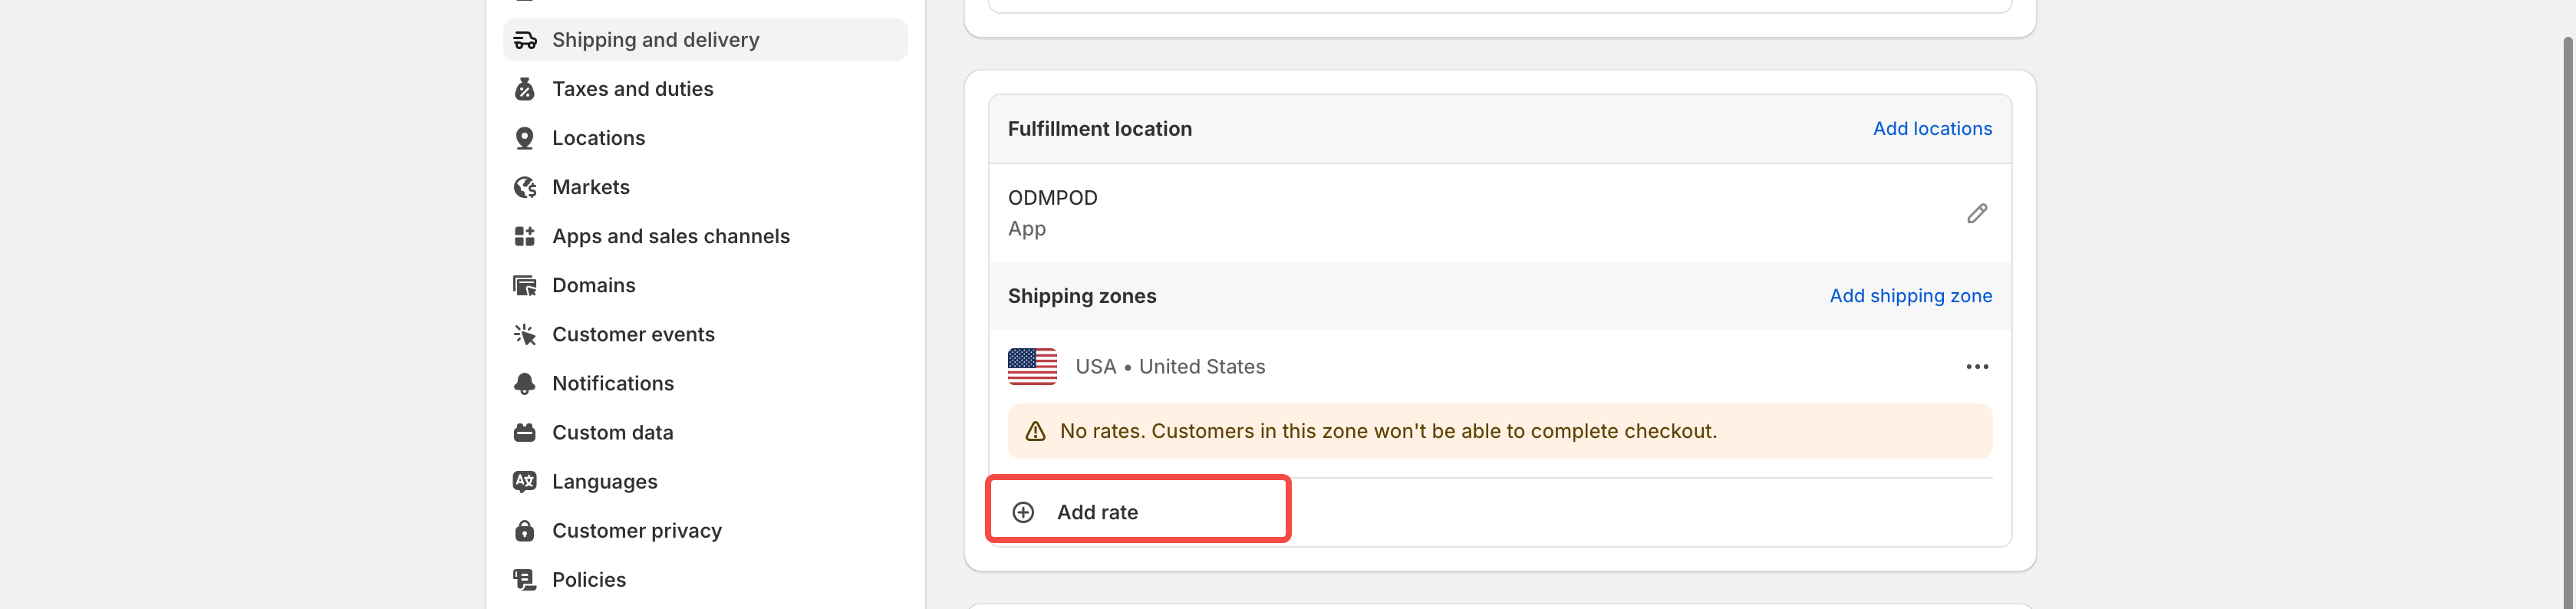Open USA shipping zone three-dot menu

click(x=1976, y=367)
